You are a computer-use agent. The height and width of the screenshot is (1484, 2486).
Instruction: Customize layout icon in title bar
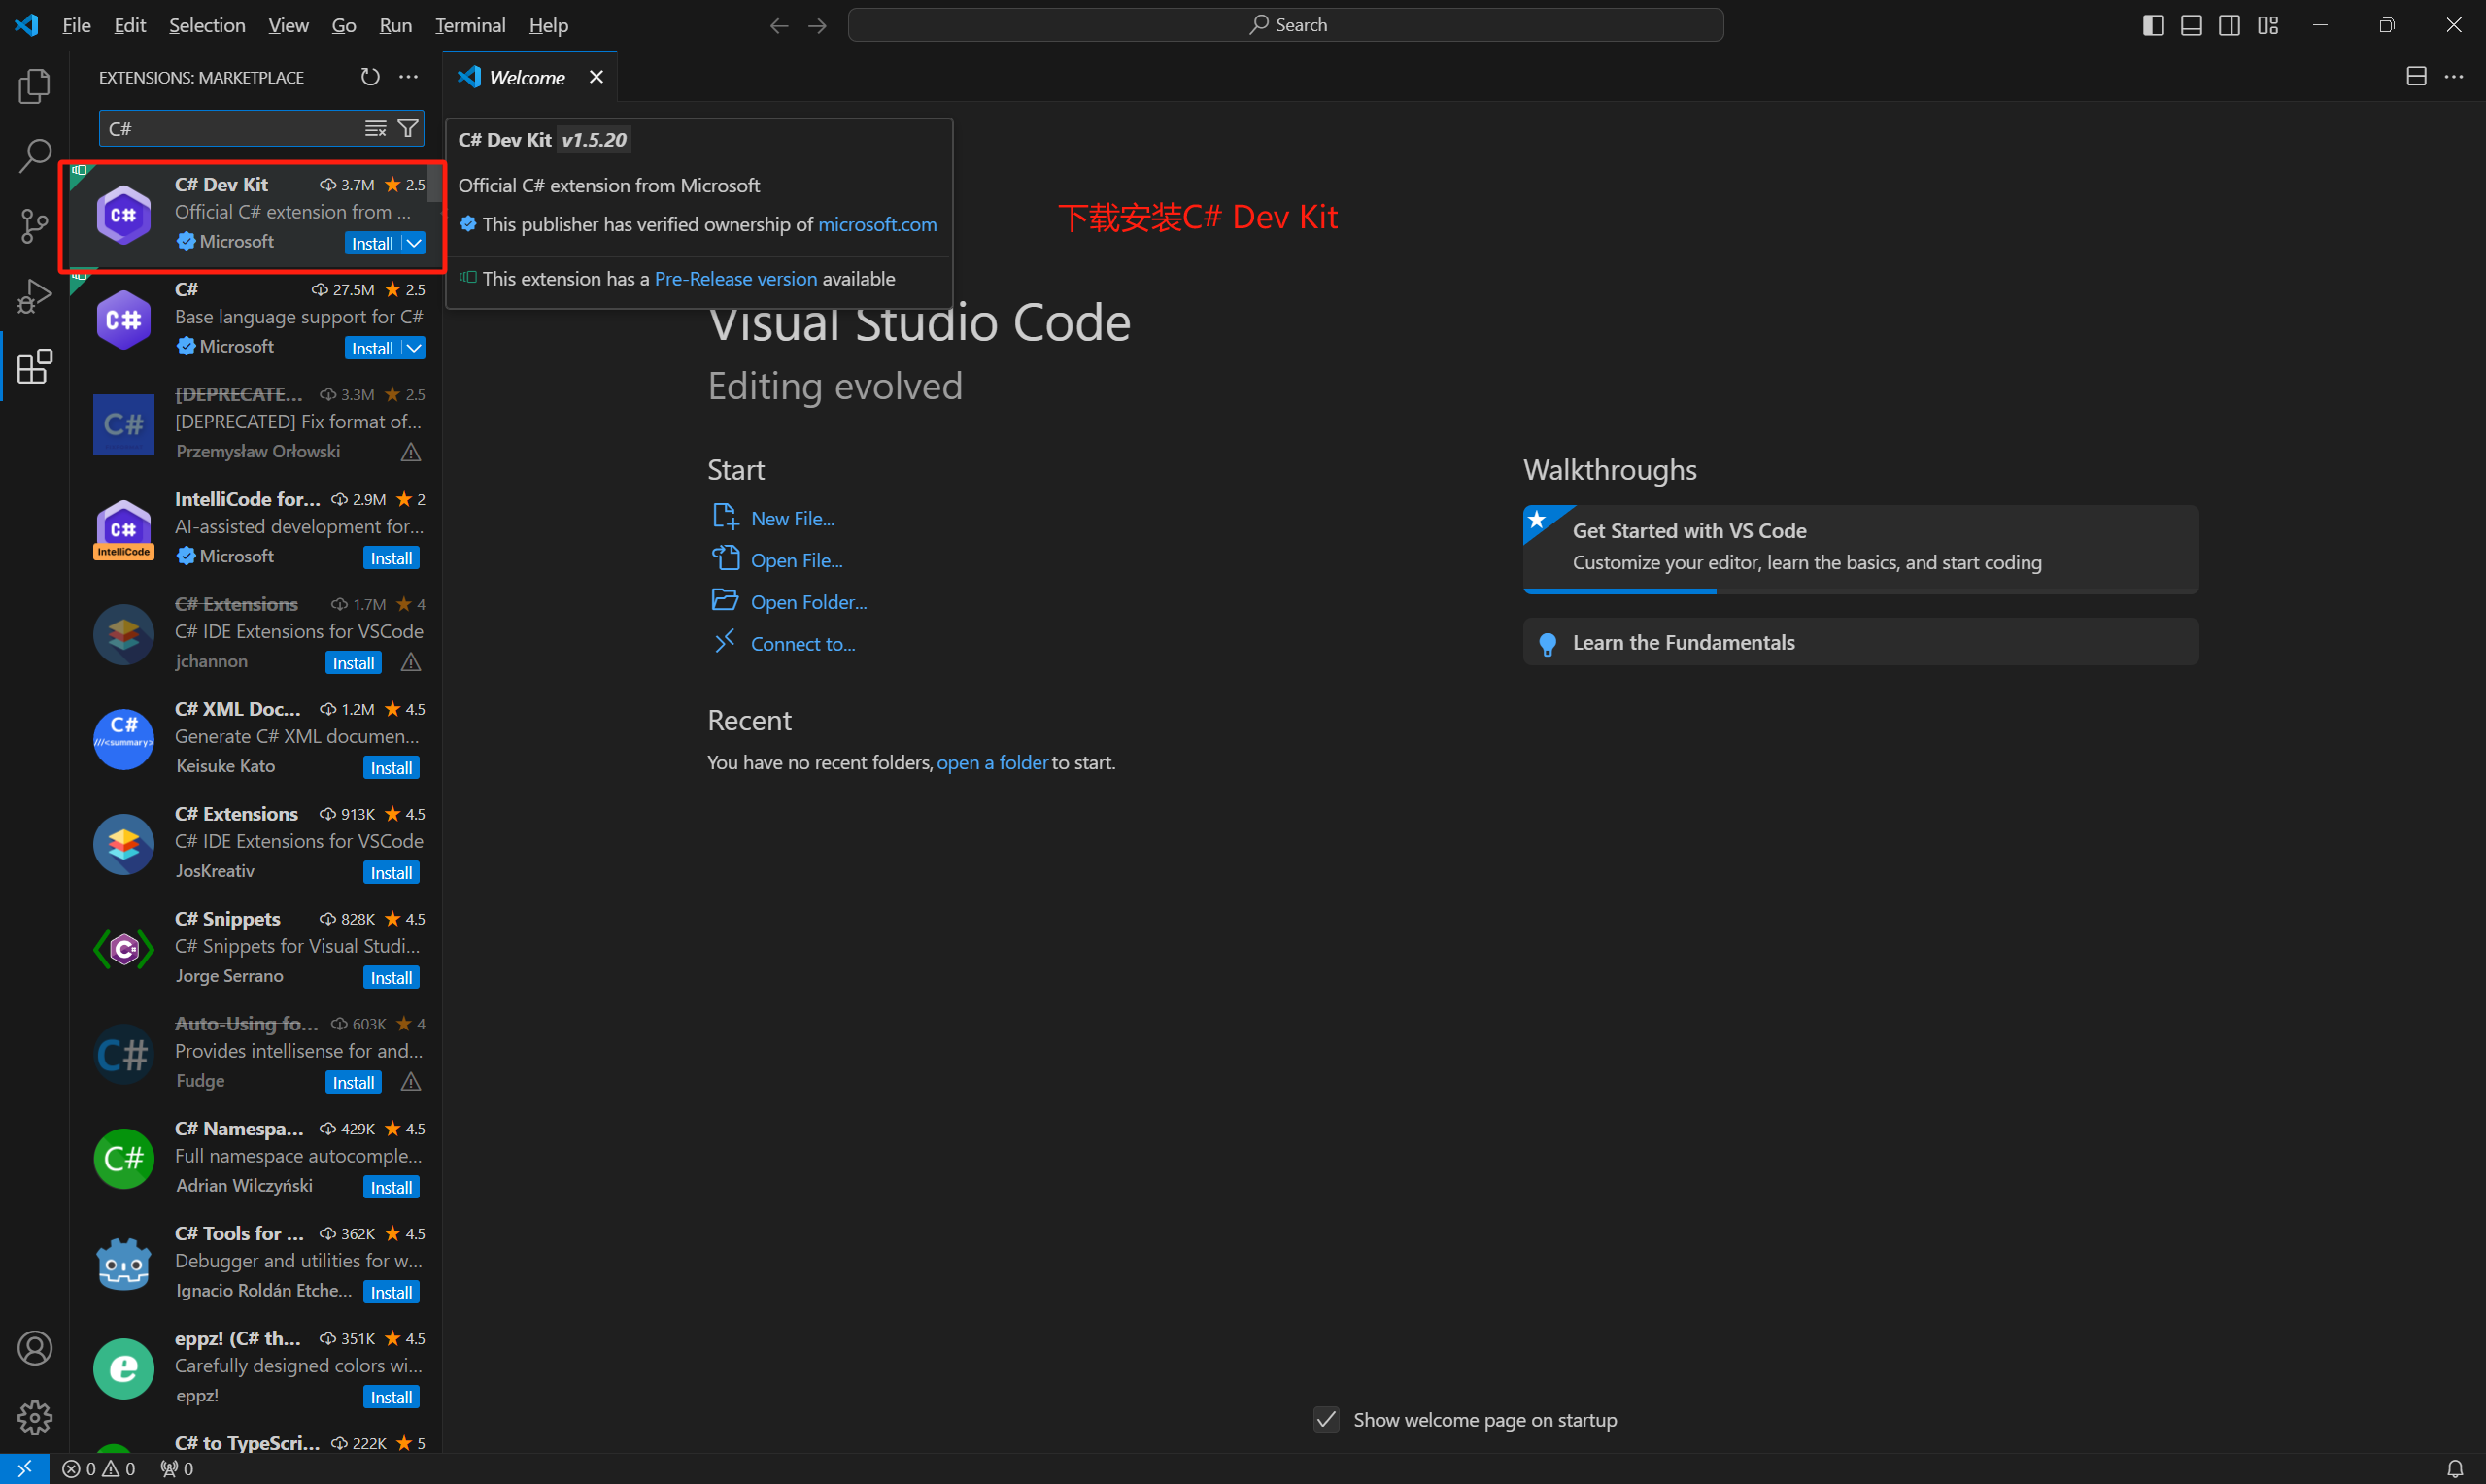click(2268, 25)
